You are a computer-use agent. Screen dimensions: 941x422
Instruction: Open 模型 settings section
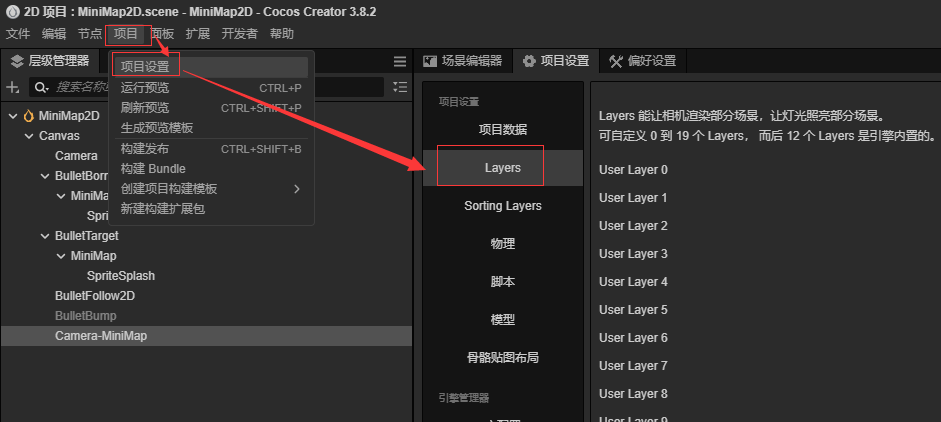[503, 319]
